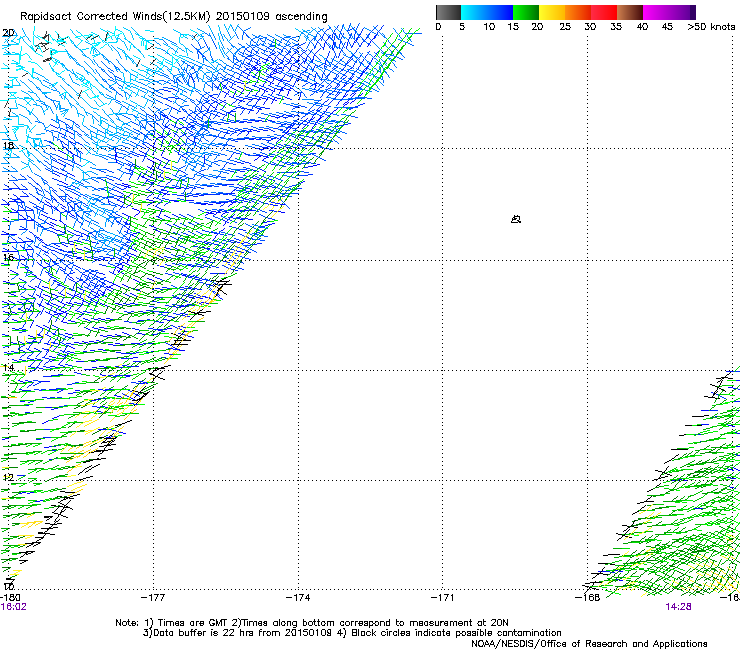Click the Rapidscat Corrected Winds title text
The width and height of the screenshot is (740, 650).
174,17
